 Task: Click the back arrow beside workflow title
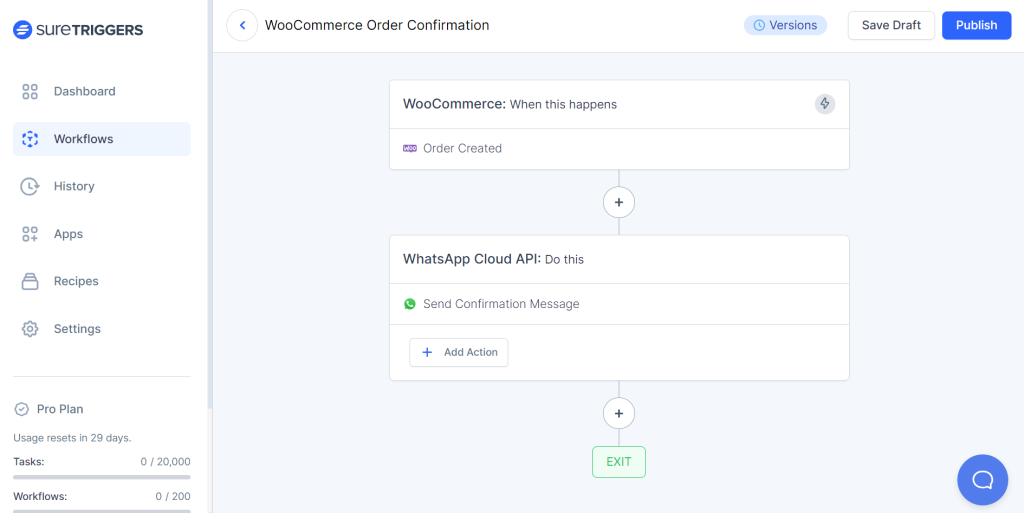coord(242,25)
